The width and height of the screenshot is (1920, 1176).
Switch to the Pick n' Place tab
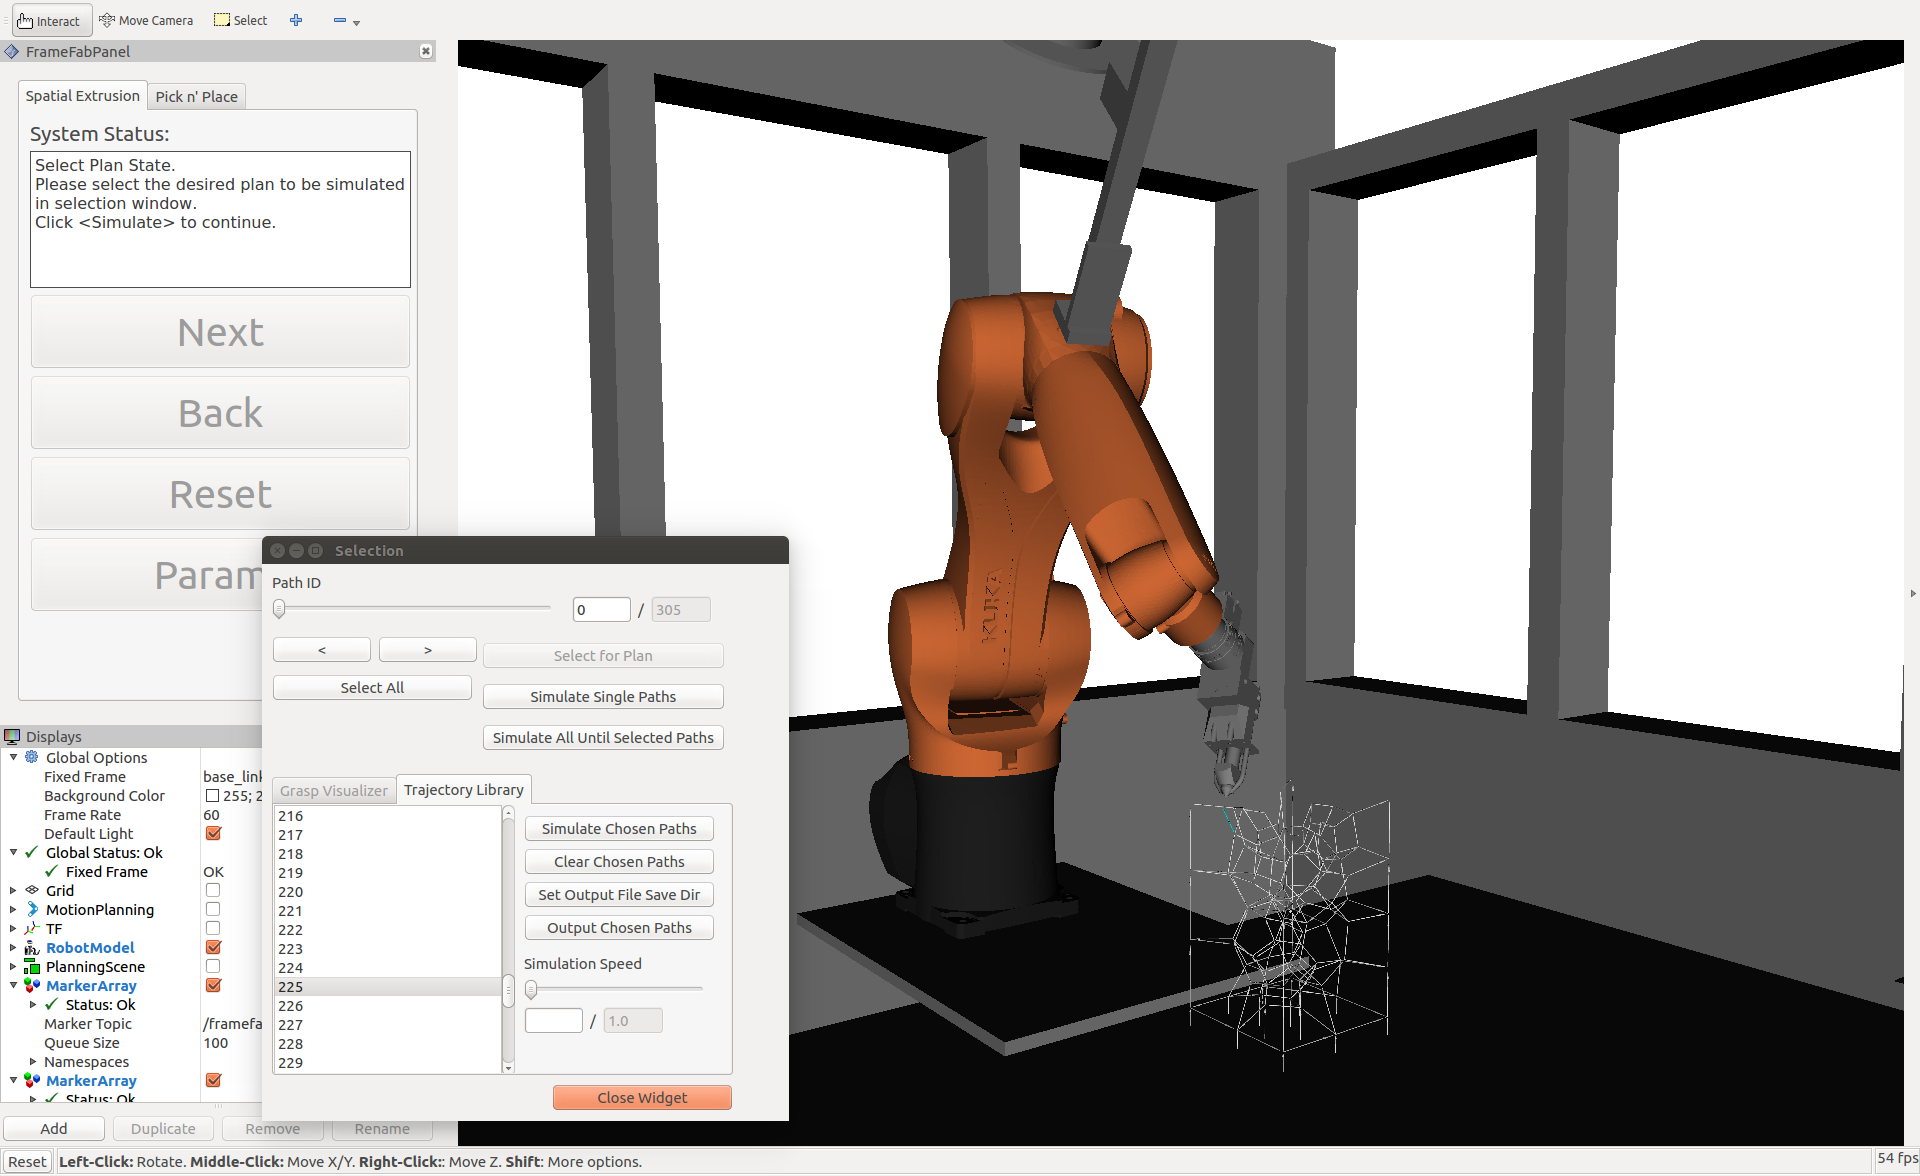[x=196, y=96]
